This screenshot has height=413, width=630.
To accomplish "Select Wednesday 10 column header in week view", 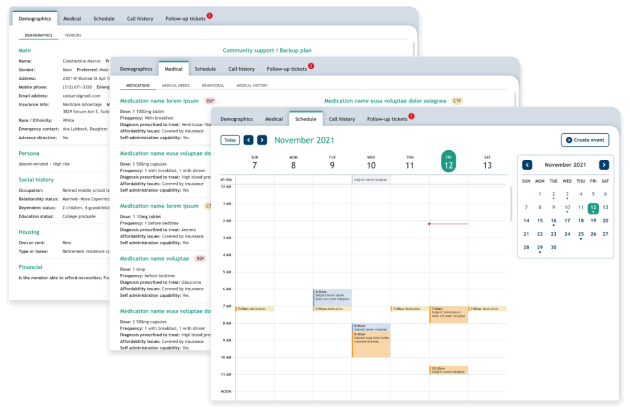I will pyautogui.click(x=371, y=162).
